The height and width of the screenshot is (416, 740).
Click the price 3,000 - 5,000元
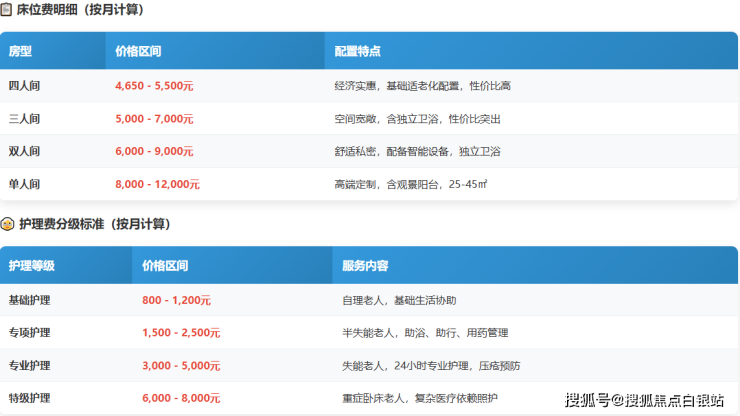point(181,366)
